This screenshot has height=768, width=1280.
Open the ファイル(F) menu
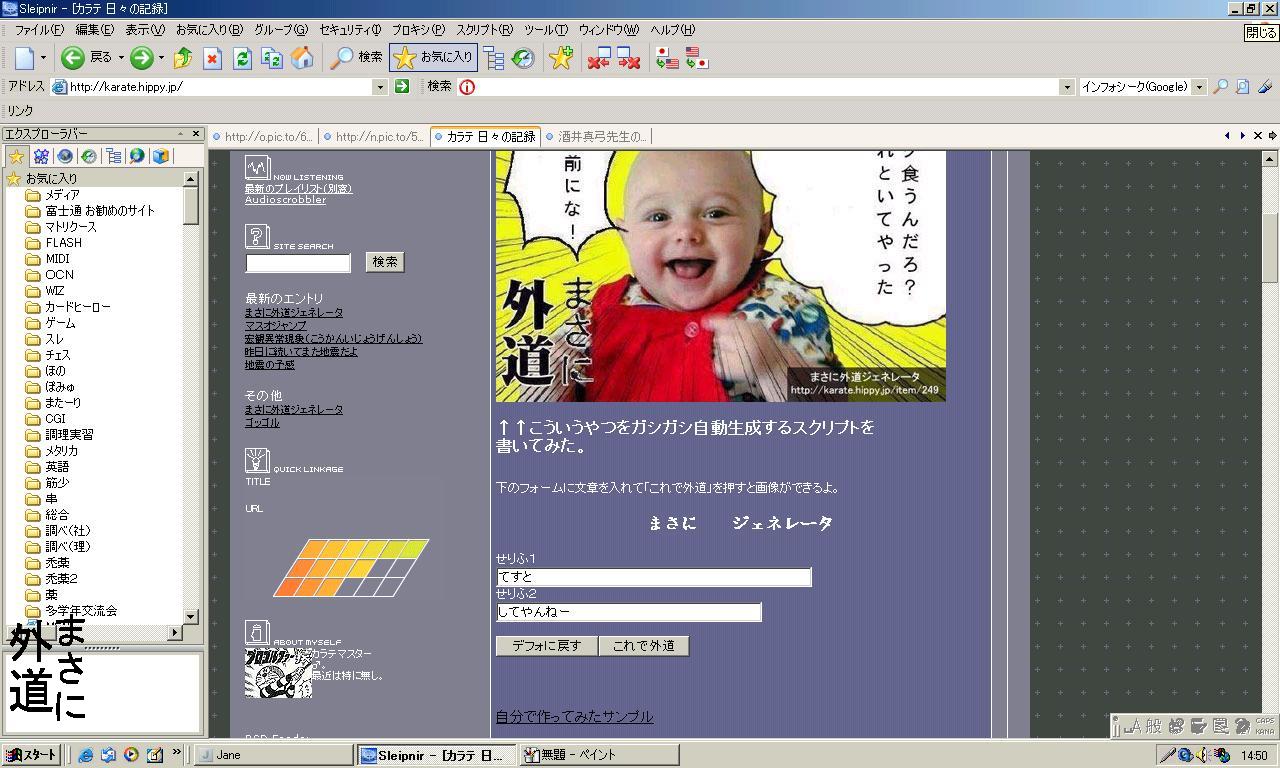[39, 30]
